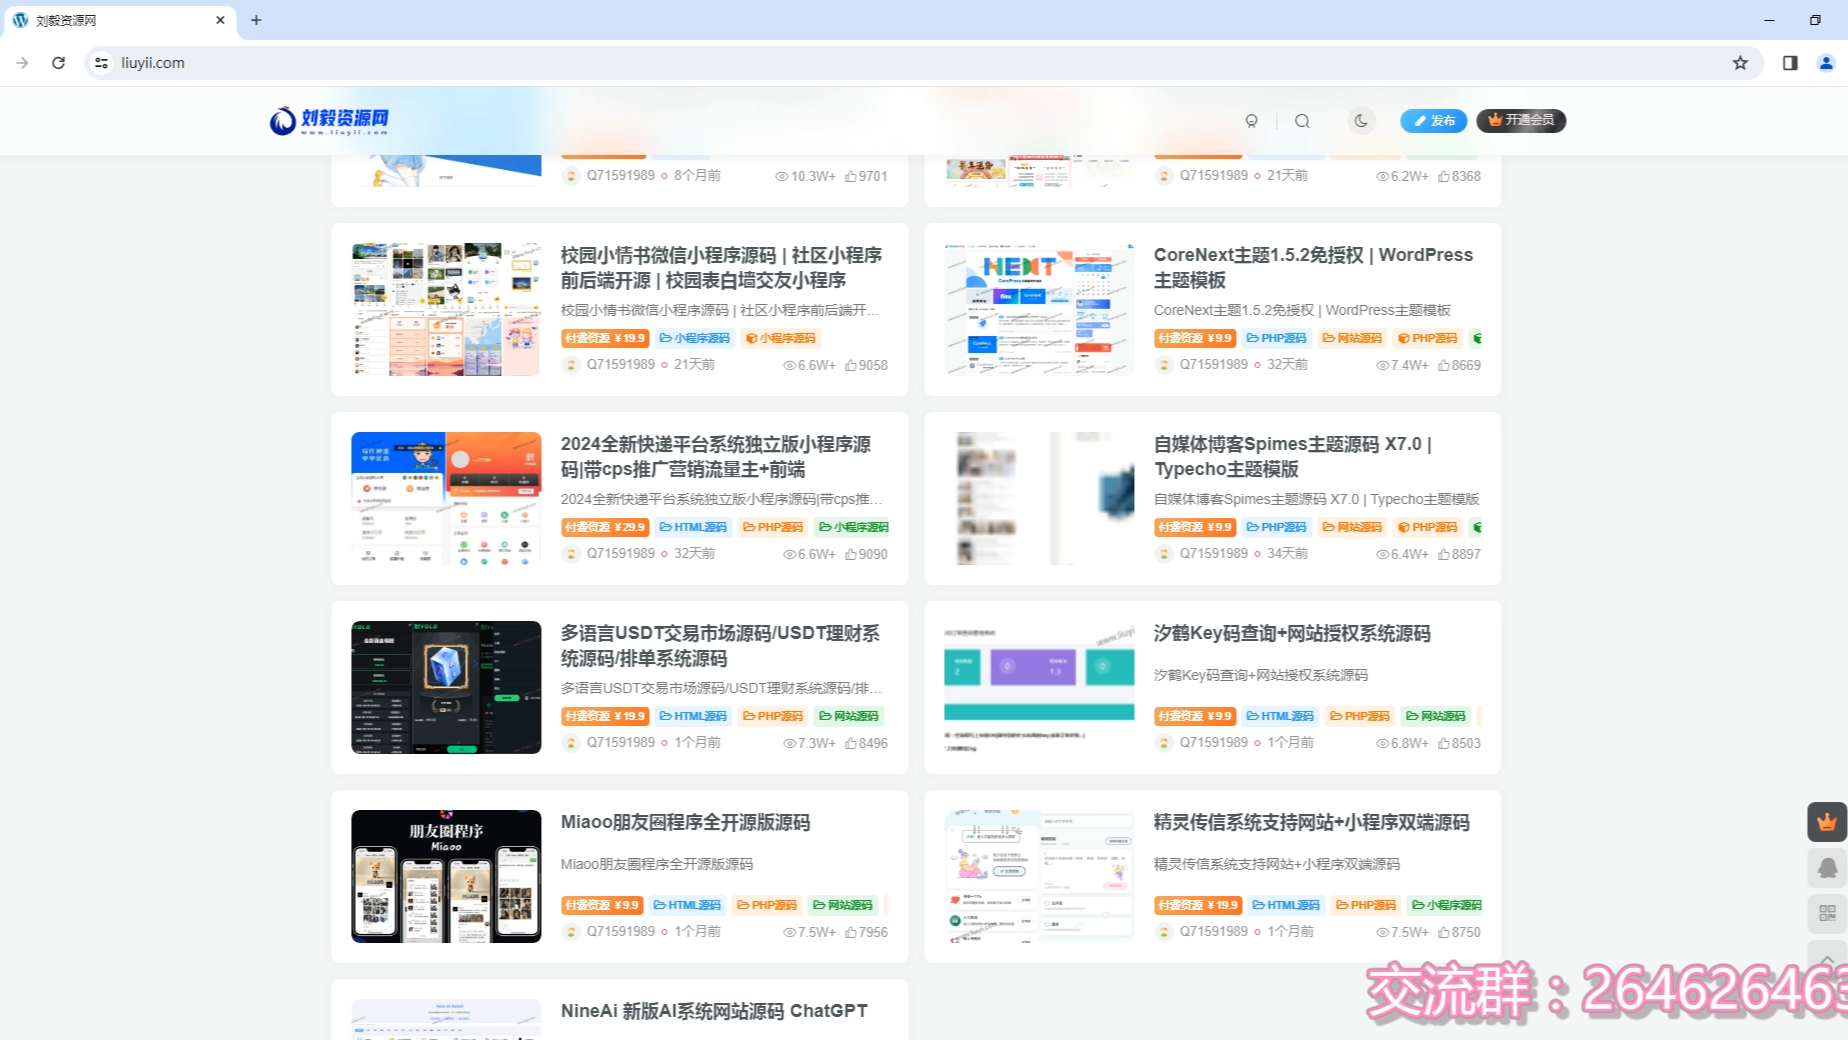This screenshot has width=1848, height=1040.
Task: Click the 6.6W+ views eye on 校园小情书 card
Action: coord(809,365)
